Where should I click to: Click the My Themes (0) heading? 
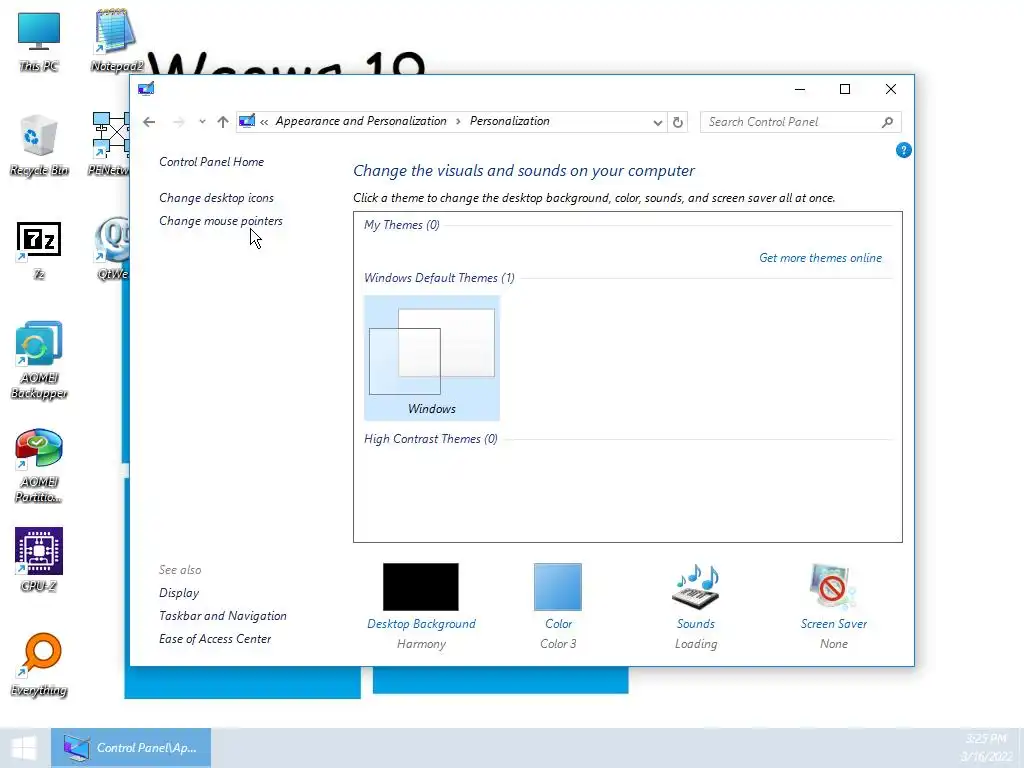tap(402, 225)
